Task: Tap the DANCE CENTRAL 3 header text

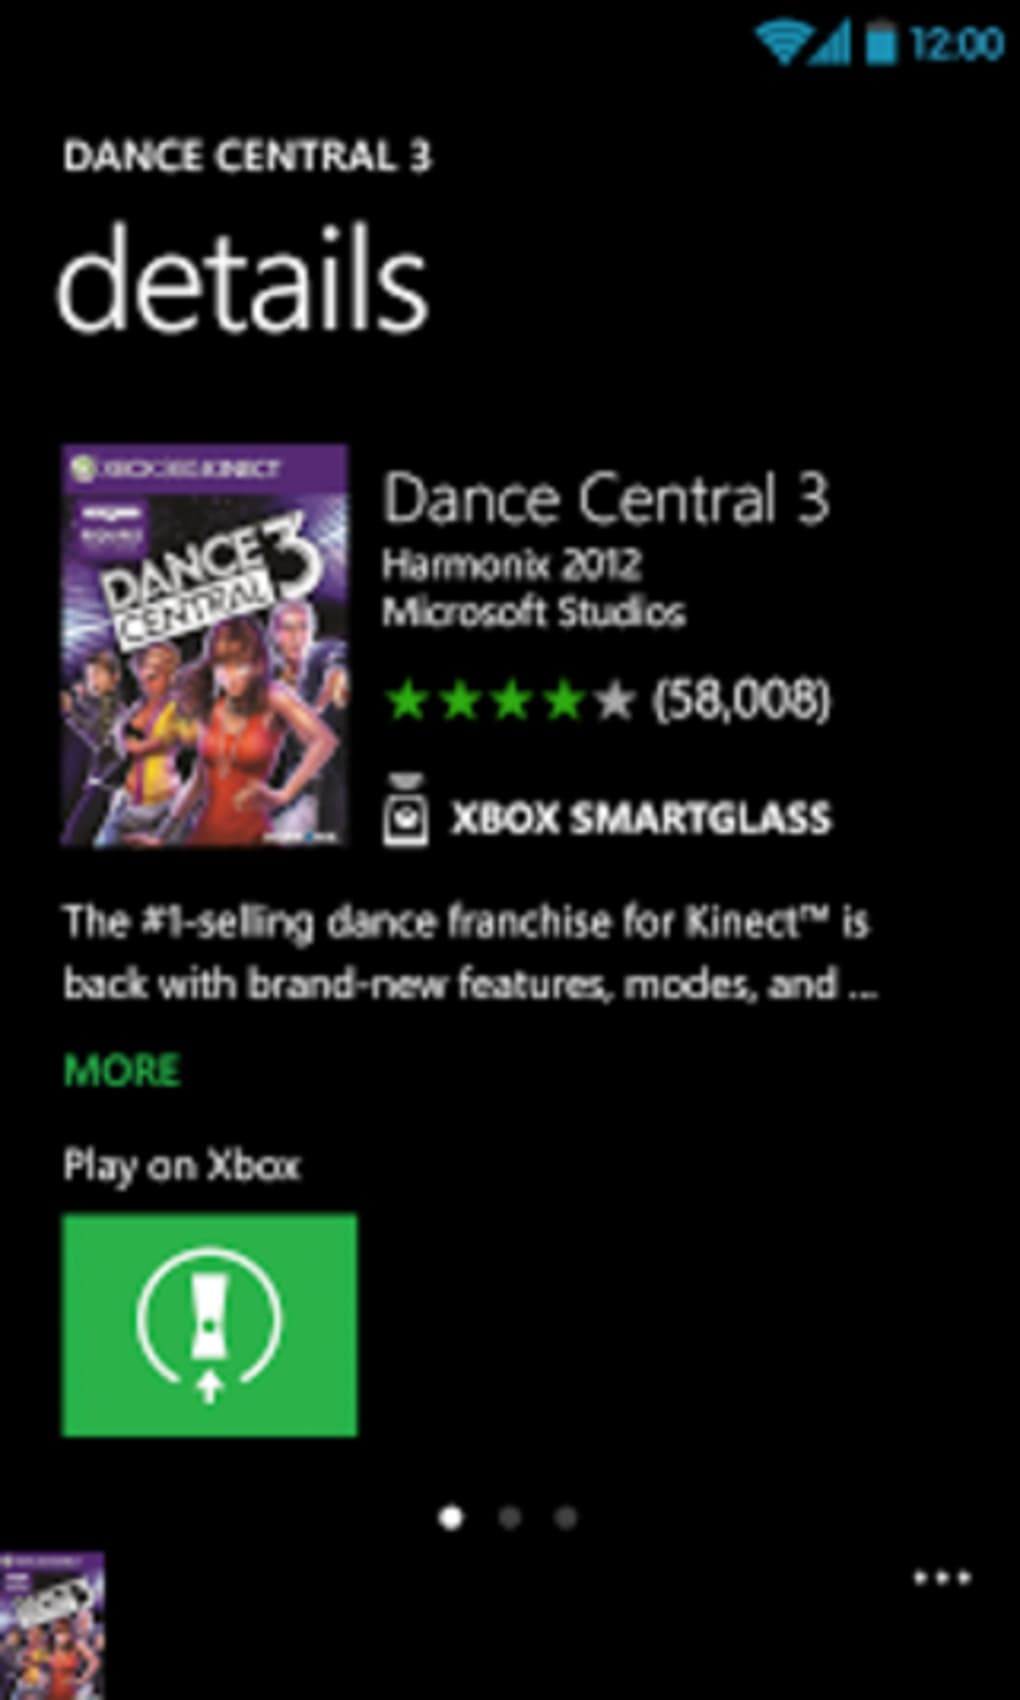Action: coord(247,156)
